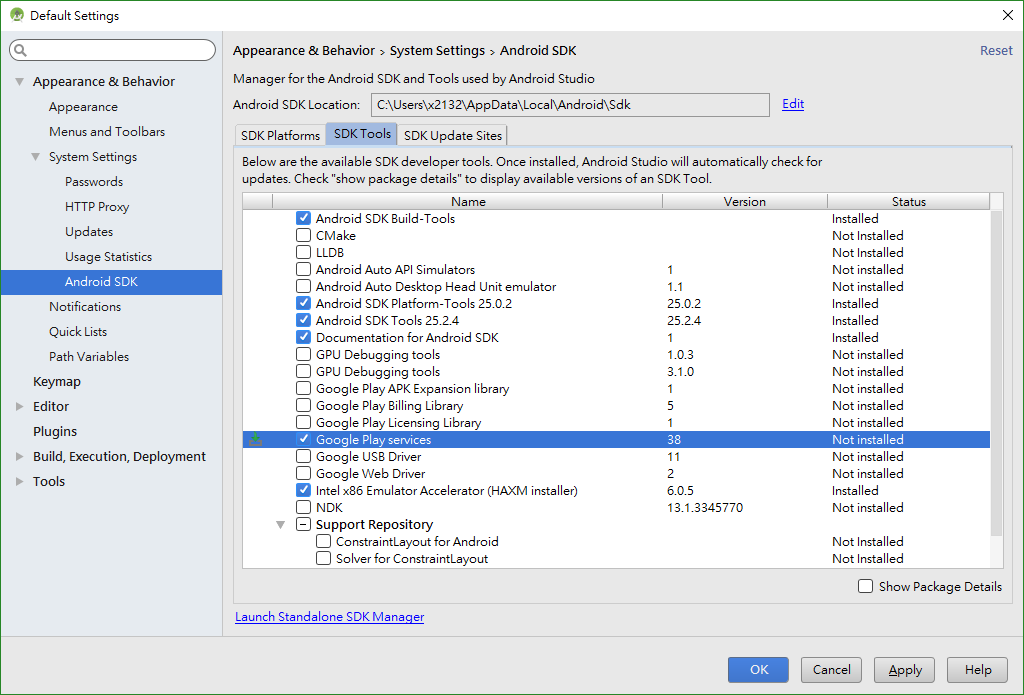Tick the NDK checkbox

coord(303,507)
